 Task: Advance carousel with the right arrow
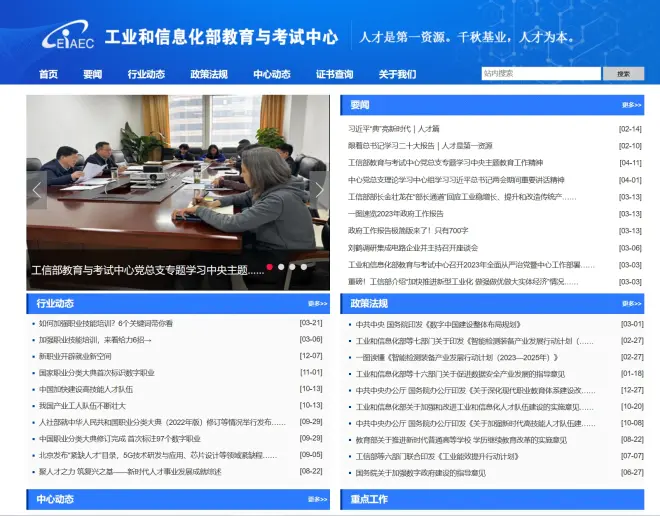319,189
